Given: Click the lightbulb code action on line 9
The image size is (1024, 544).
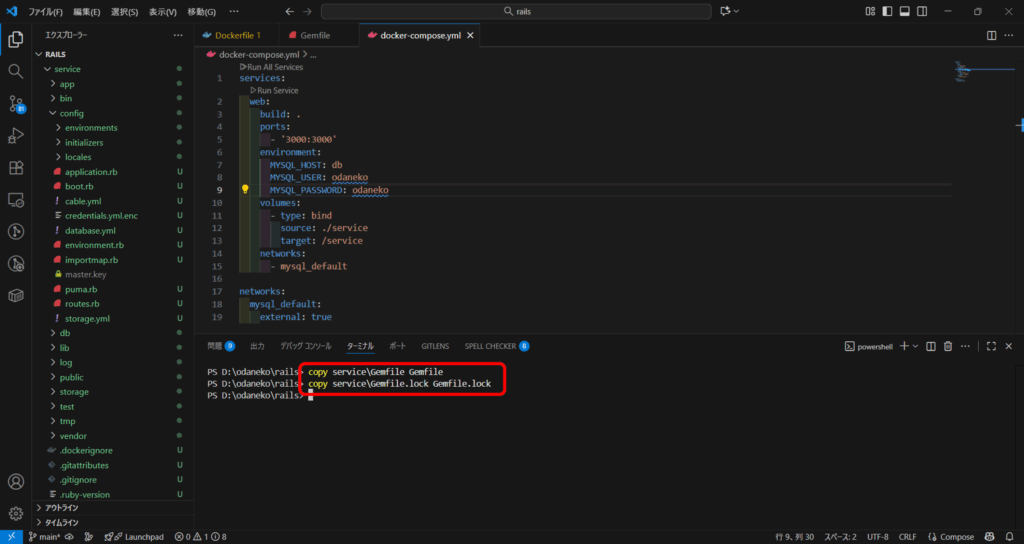Looking at the screenshot, I should point(244,189).
